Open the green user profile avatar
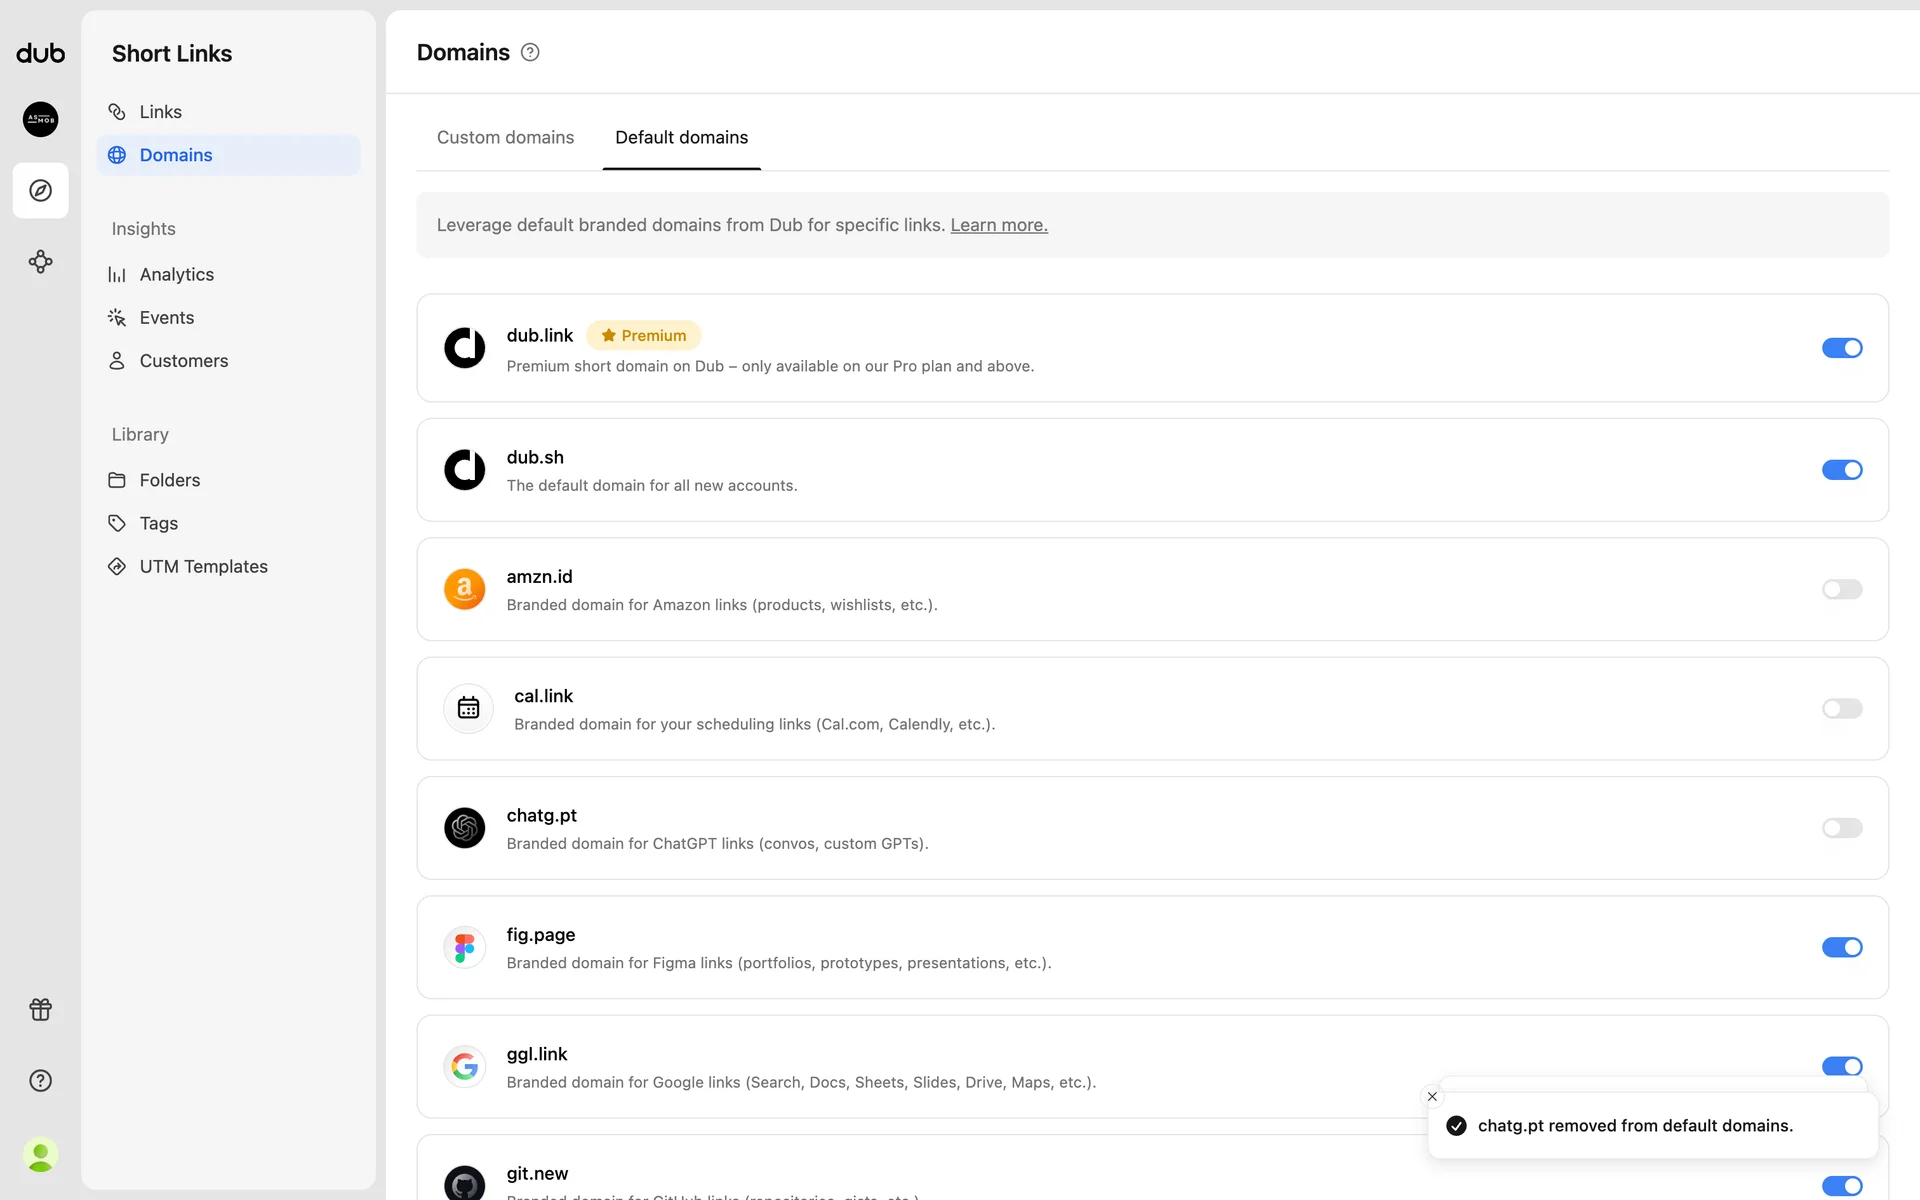The height and width of the screenshot is (1200, 1920). 40,1155
